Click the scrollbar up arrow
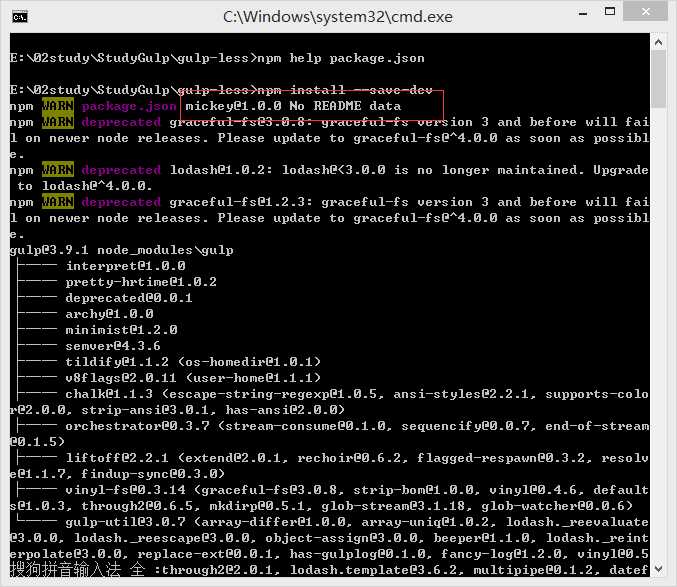Viewport: 677px width, 587px height. (658, 42)
